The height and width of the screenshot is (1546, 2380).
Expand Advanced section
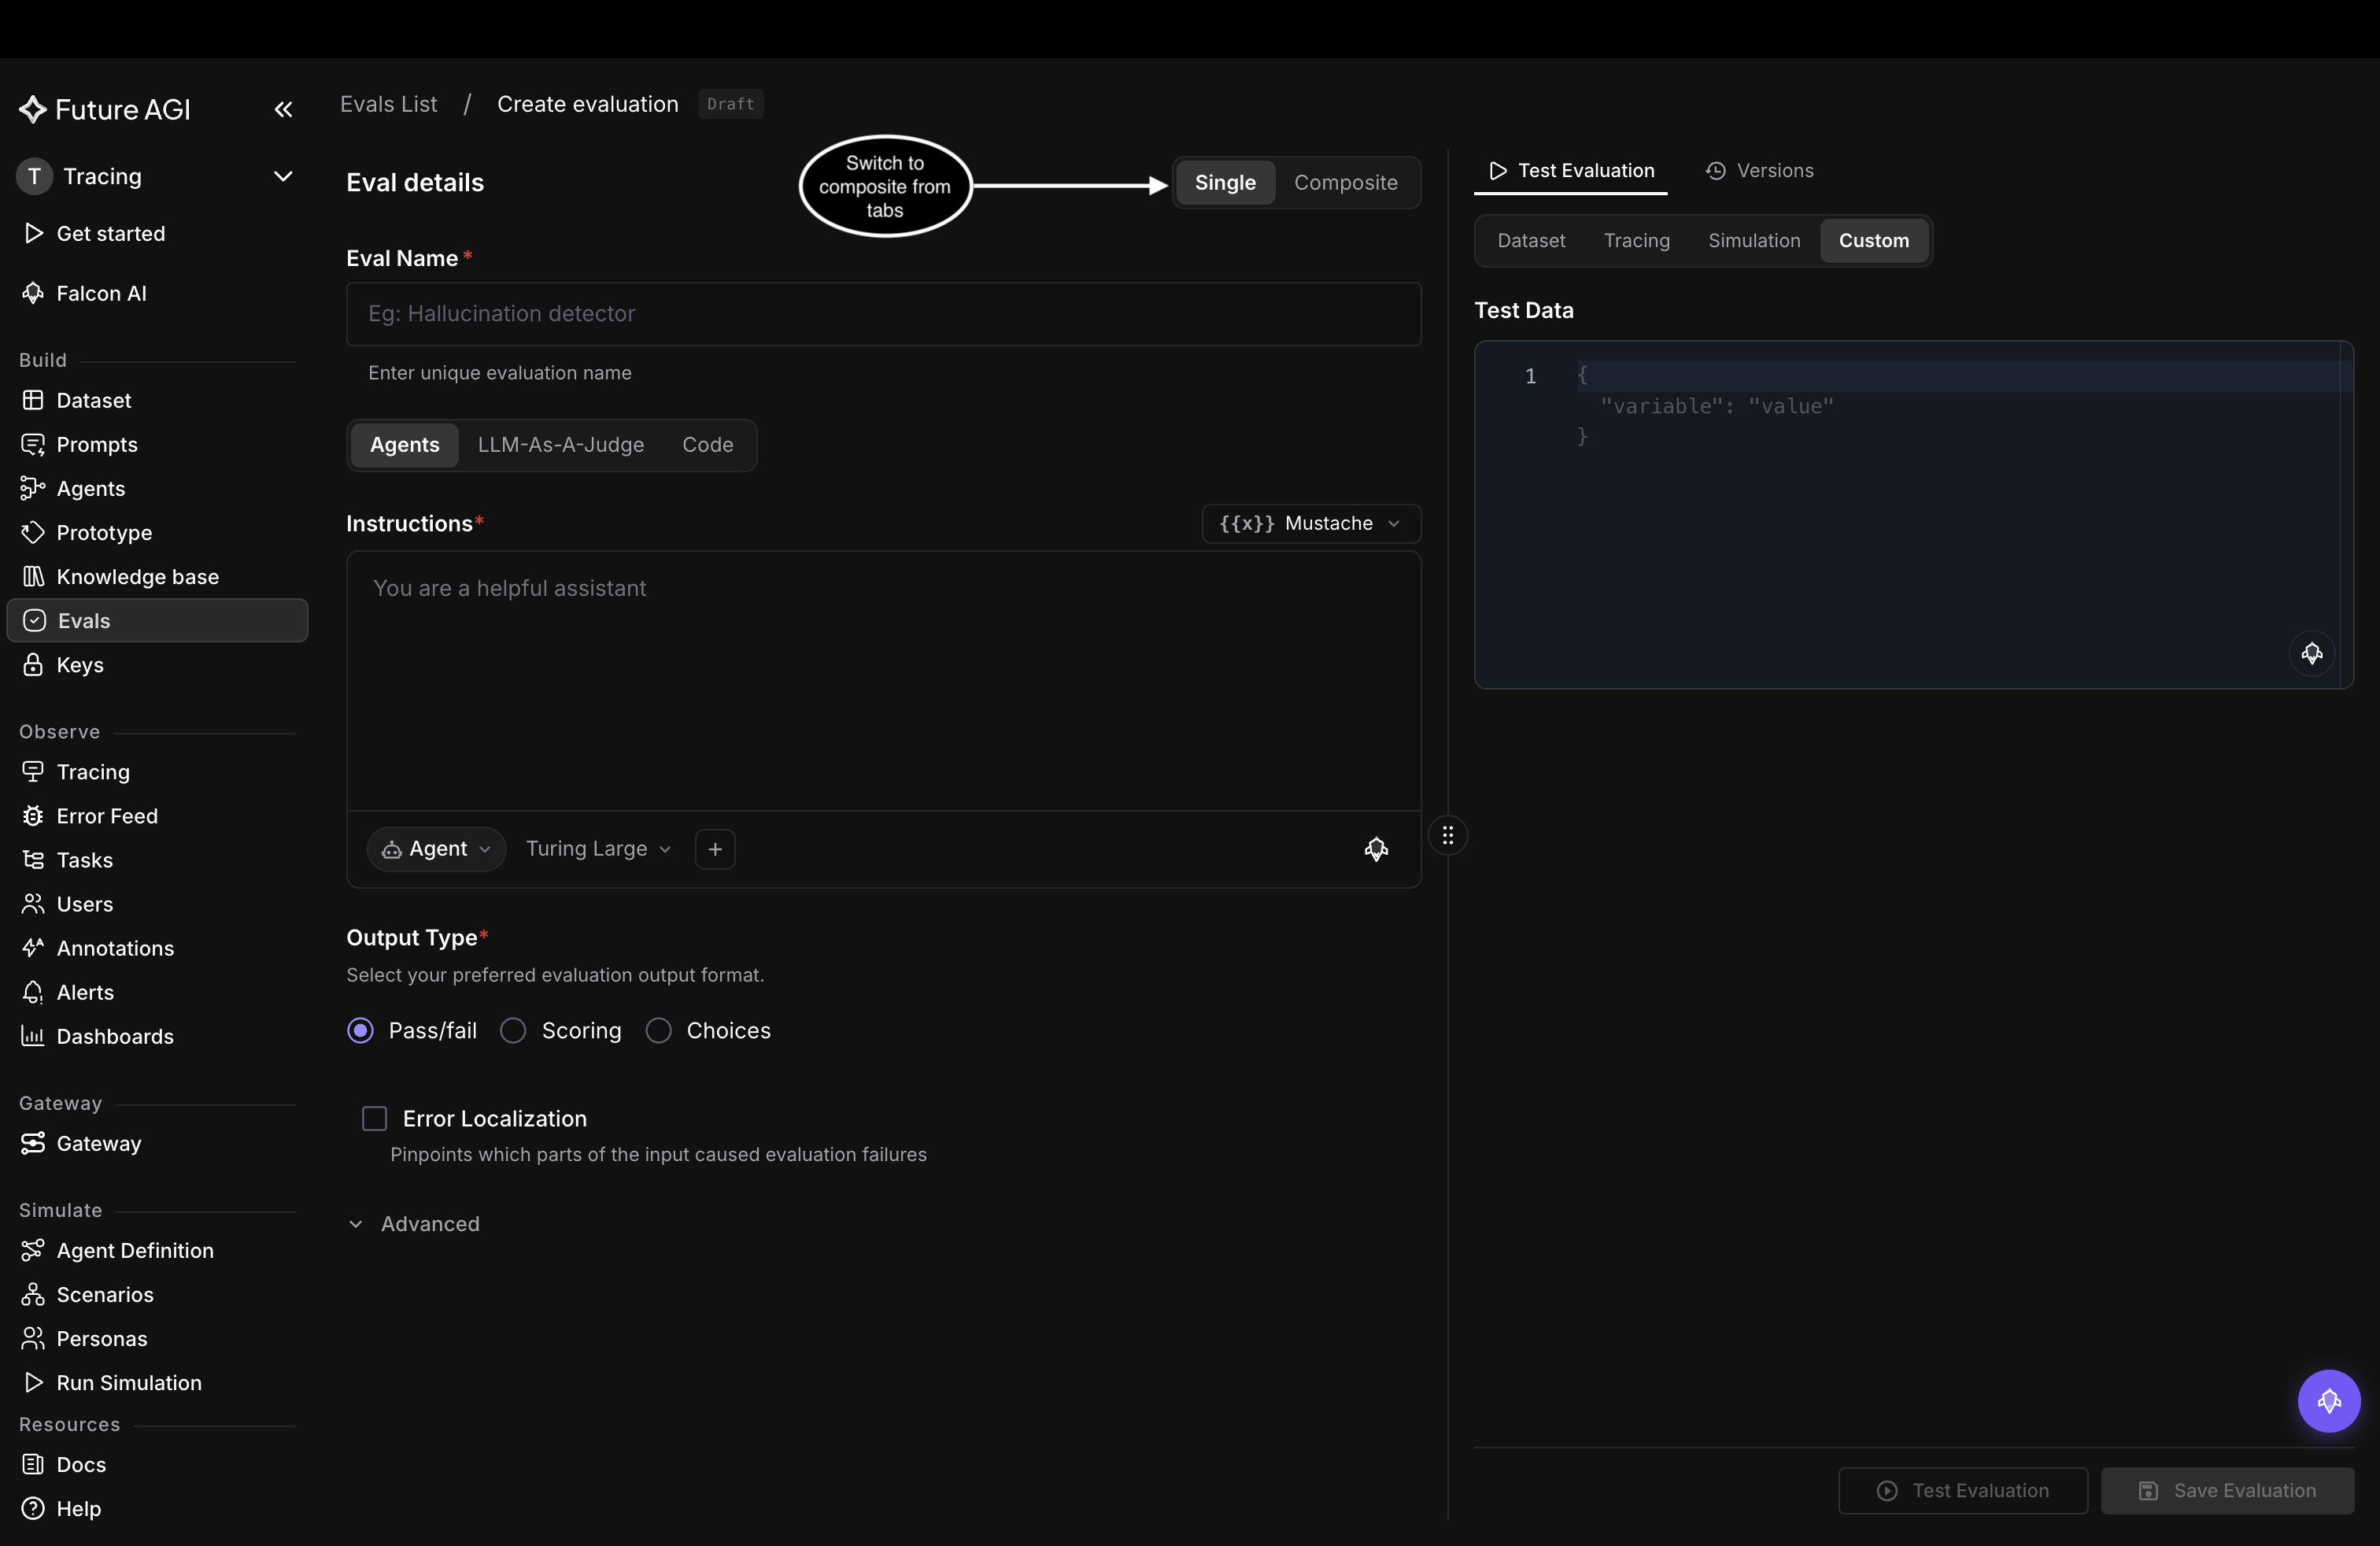tap(413, 1223)
